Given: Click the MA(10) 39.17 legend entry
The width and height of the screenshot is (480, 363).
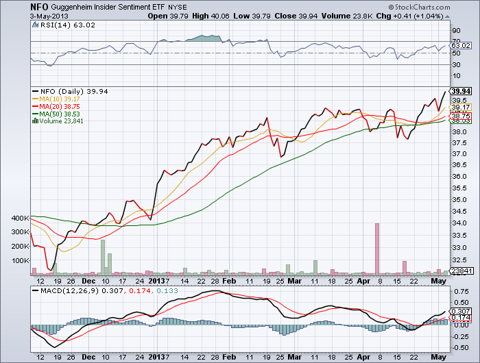Looking at the screenshot, I should 56,99.
